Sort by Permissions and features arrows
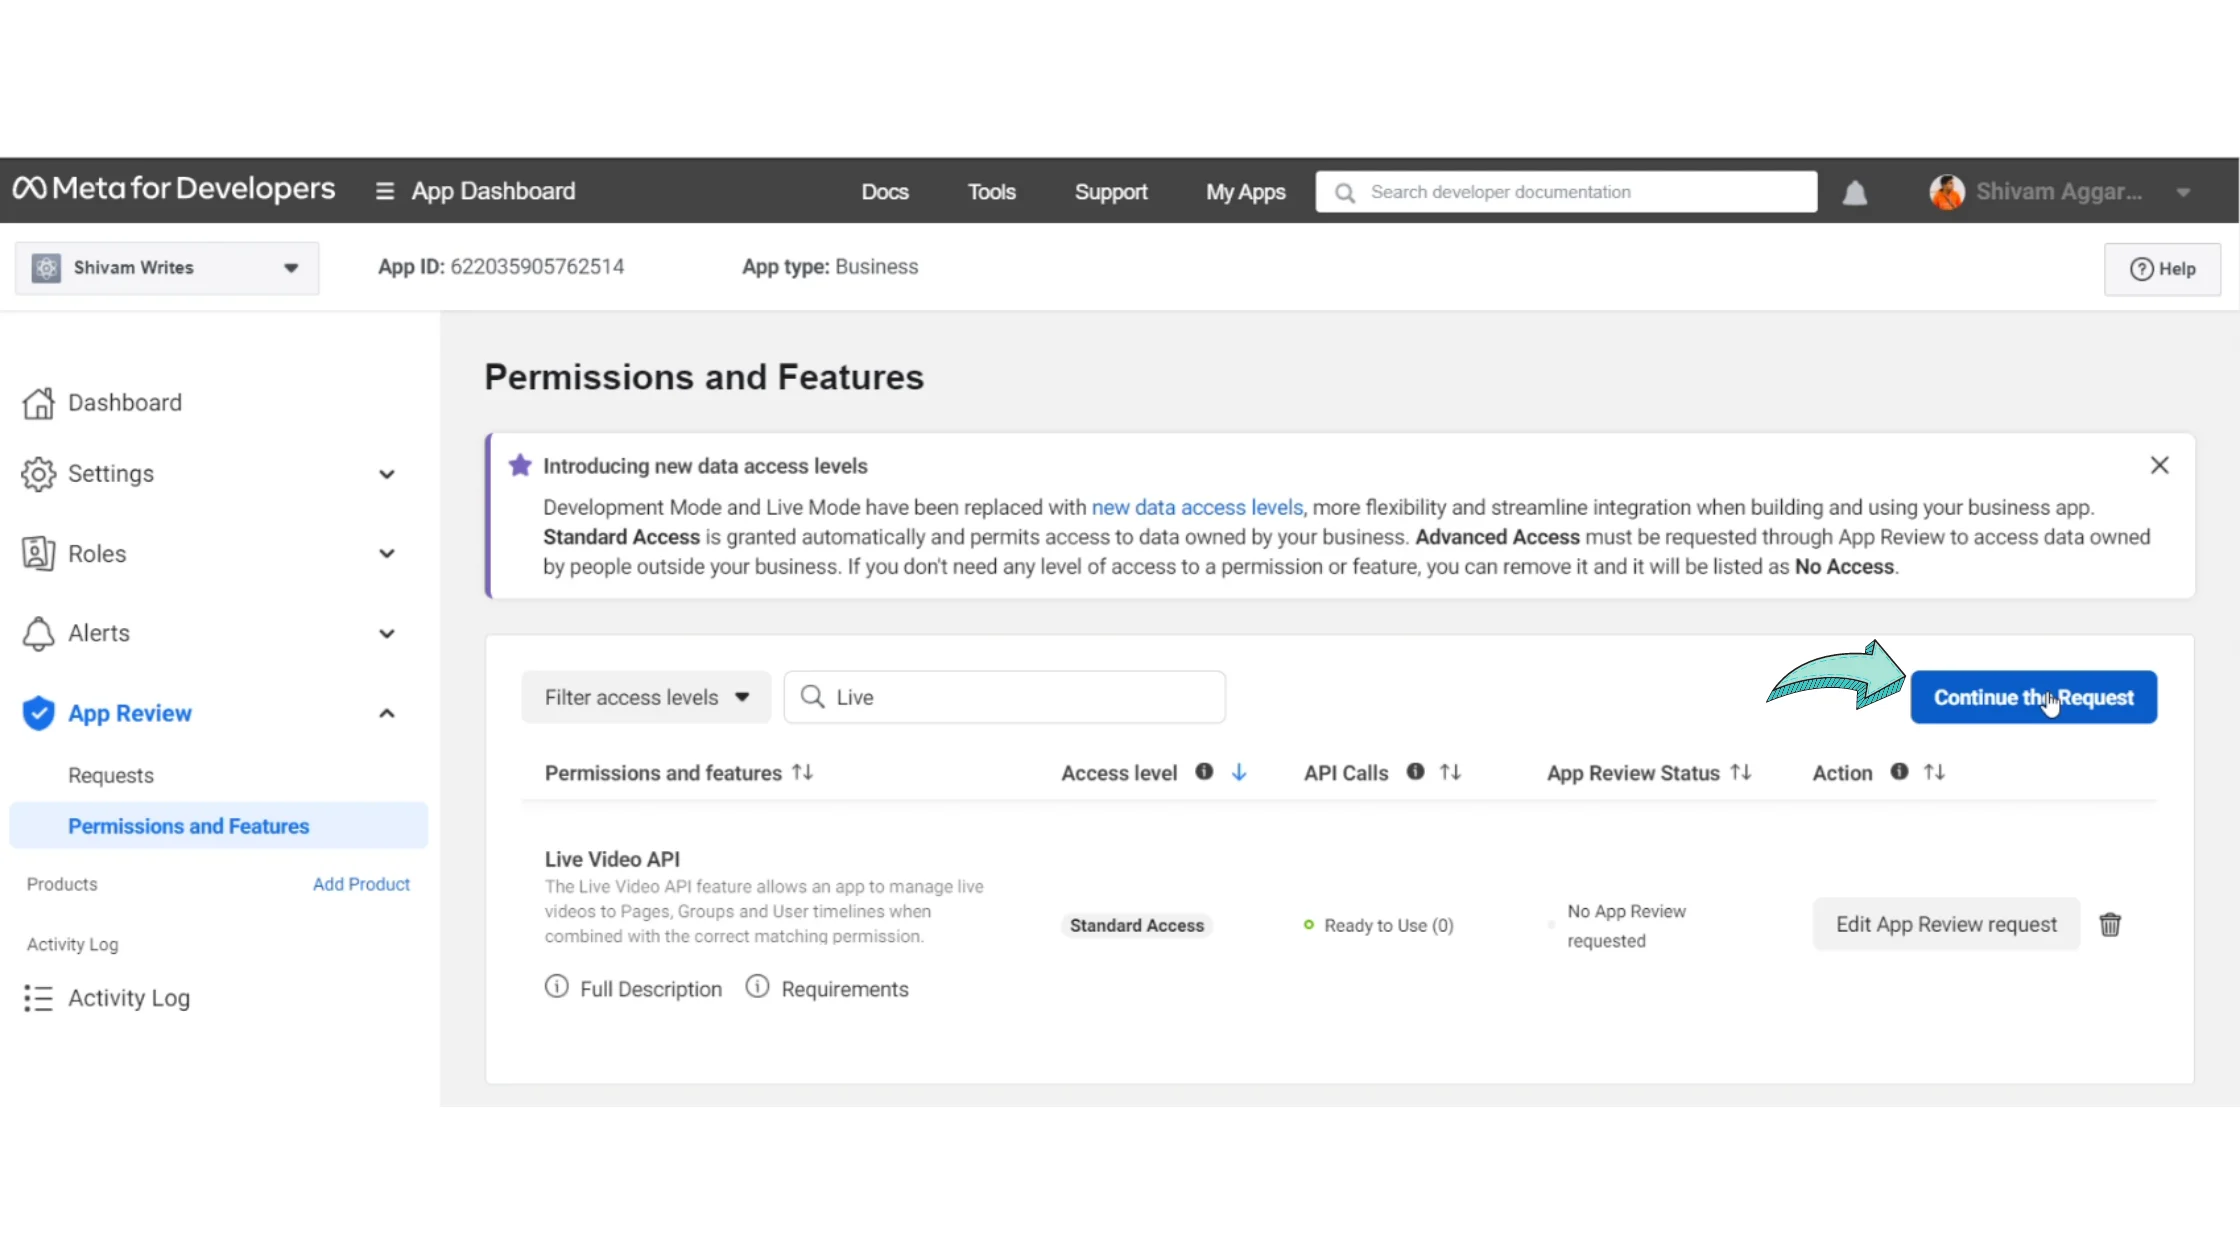2240x1260 pixels. point(802,772)
